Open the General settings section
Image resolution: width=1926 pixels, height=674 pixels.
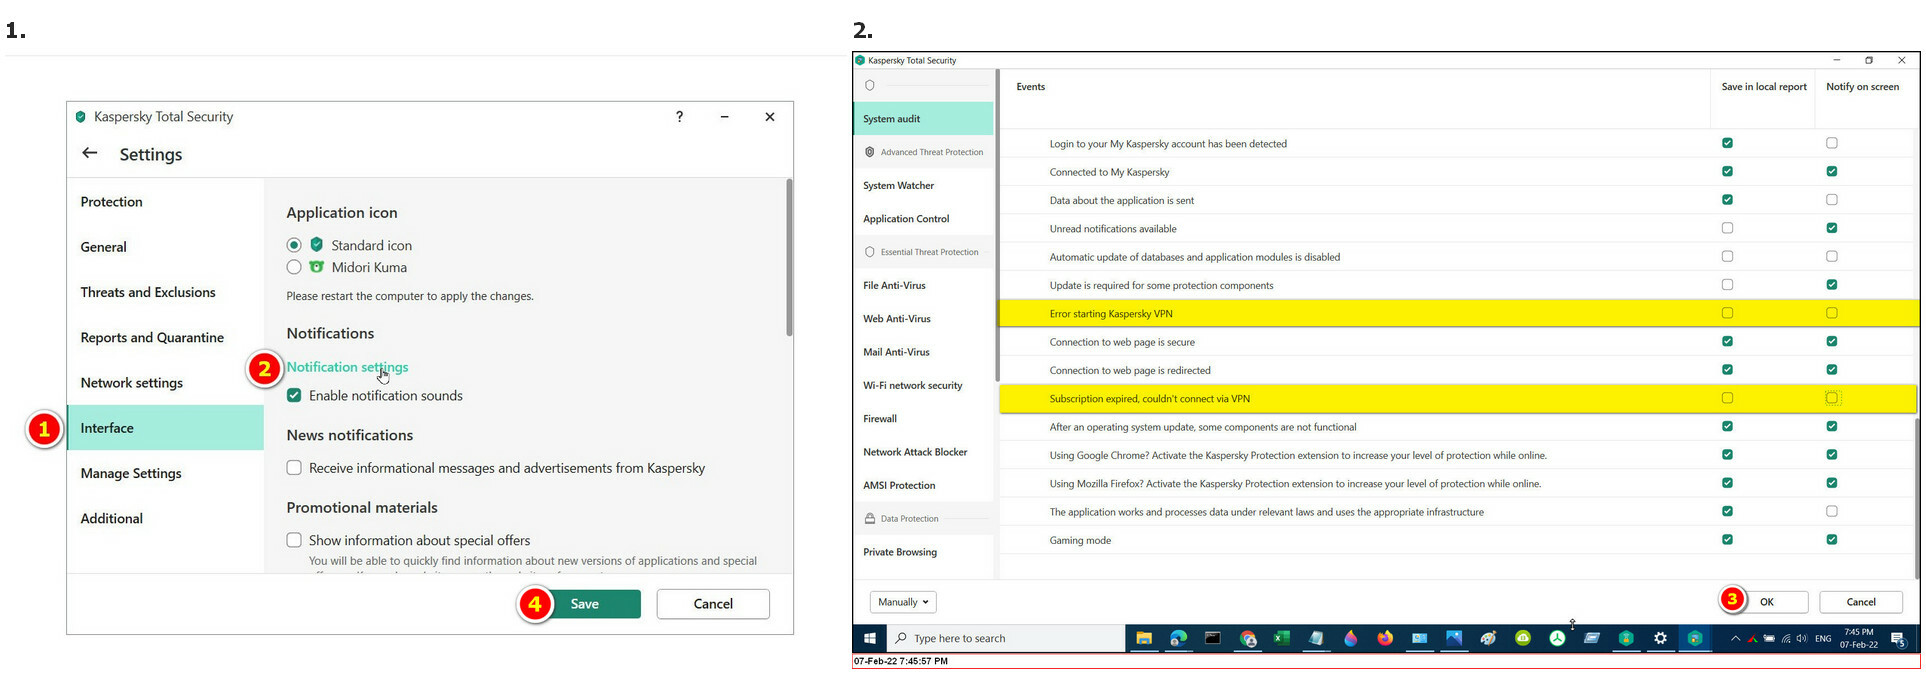point(165,247)
